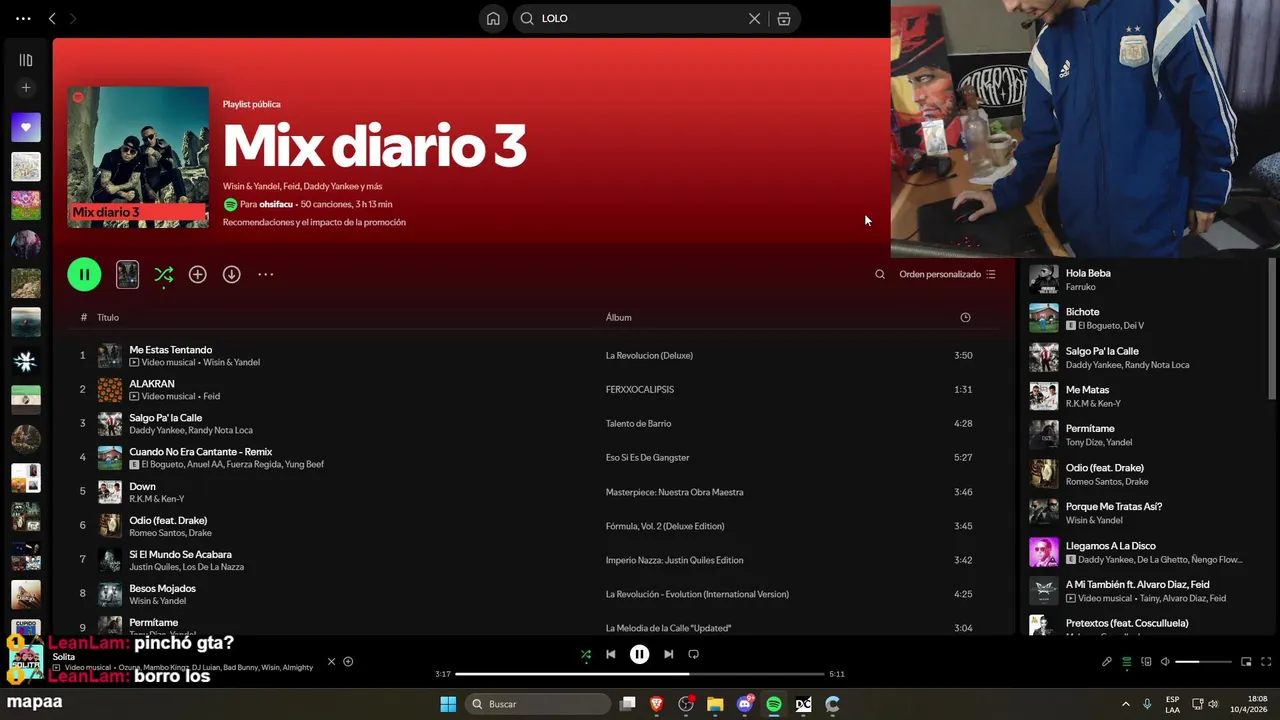Toggle playlist shuffle next to play button
The height and width of the screenshot is (720, 1280).
(x=164, y=275)
